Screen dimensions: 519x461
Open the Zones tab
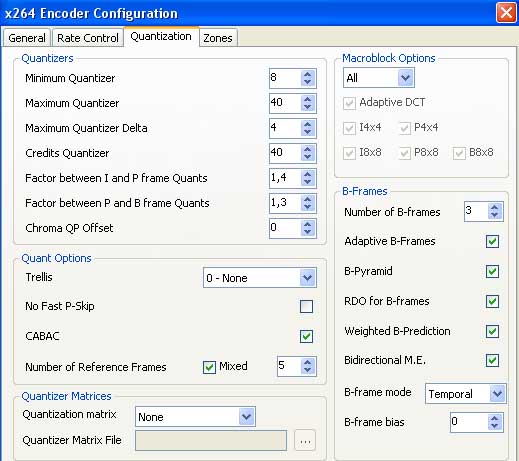(218, 38)
